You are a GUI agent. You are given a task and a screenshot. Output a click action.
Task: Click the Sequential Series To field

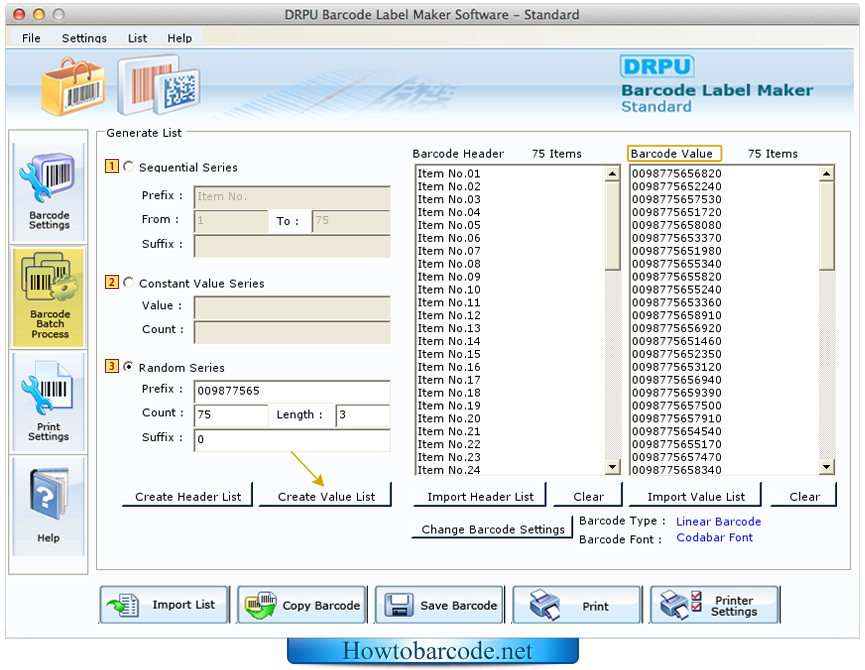point(351,221)
